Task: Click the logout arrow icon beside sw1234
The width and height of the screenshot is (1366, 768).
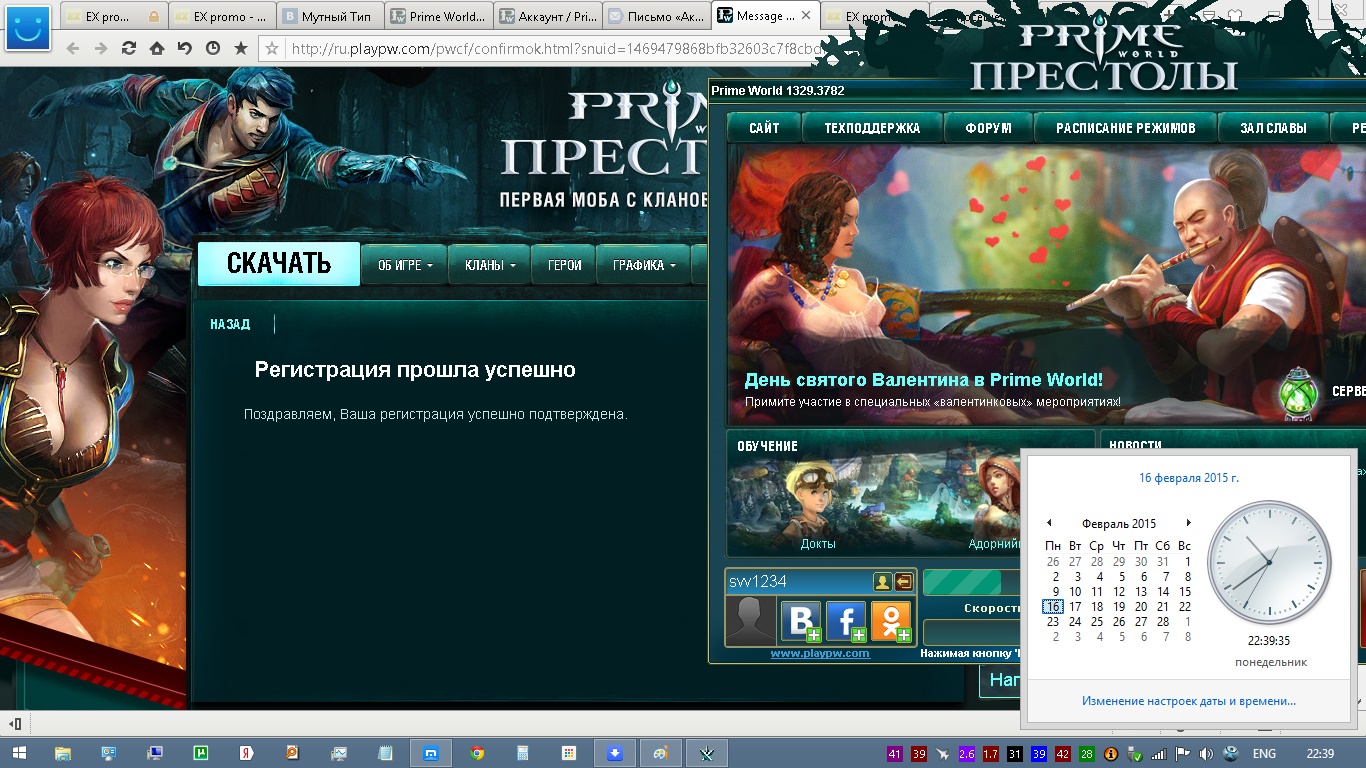Action: (903, 581)
